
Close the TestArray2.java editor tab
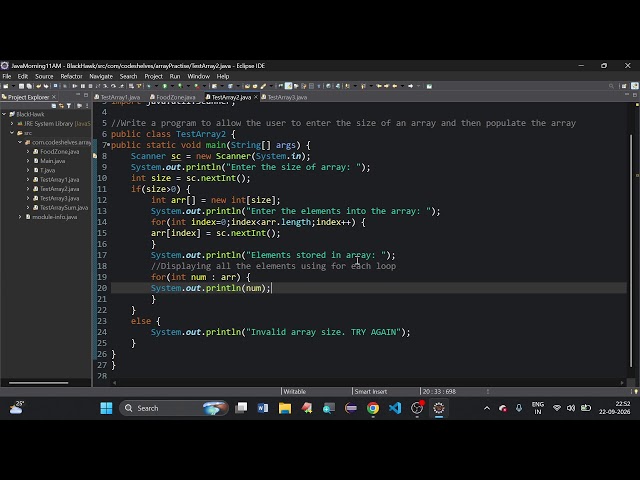pyautogui.click(x=256, y=97)
